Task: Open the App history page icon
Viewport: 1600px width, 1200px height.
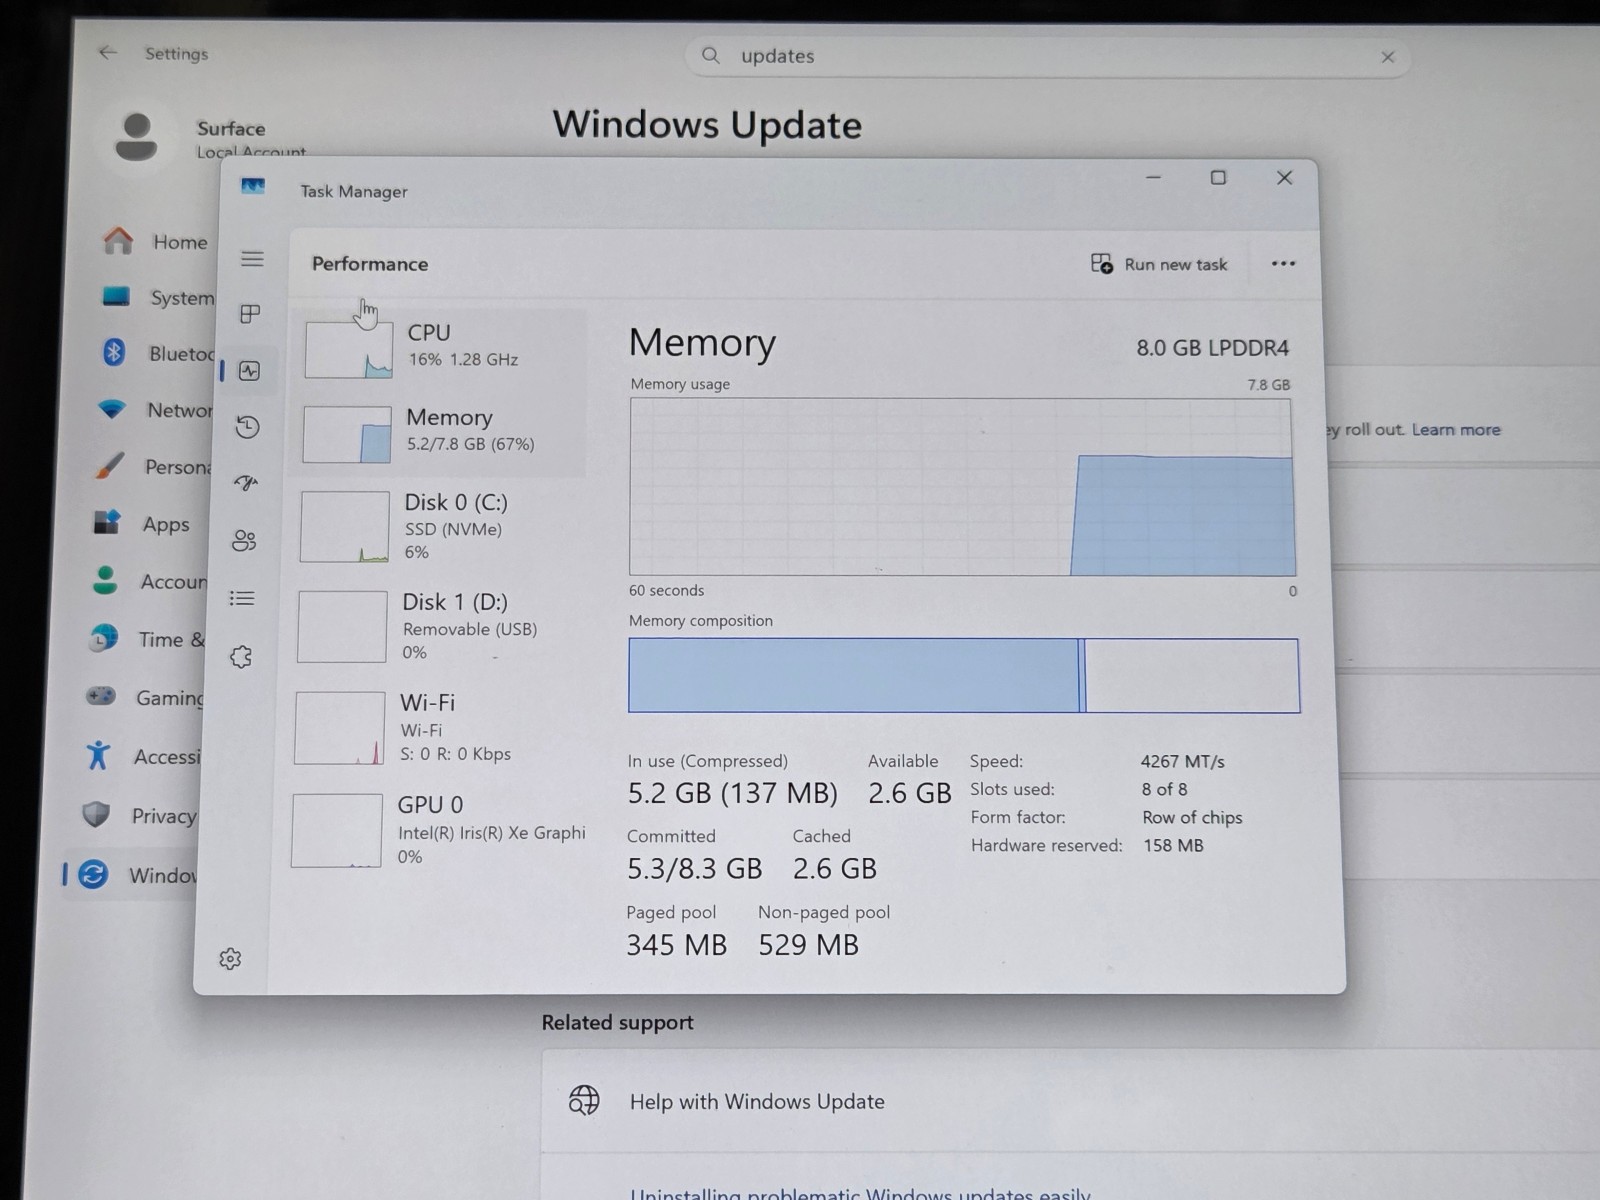Action: [x=247, y=427]
